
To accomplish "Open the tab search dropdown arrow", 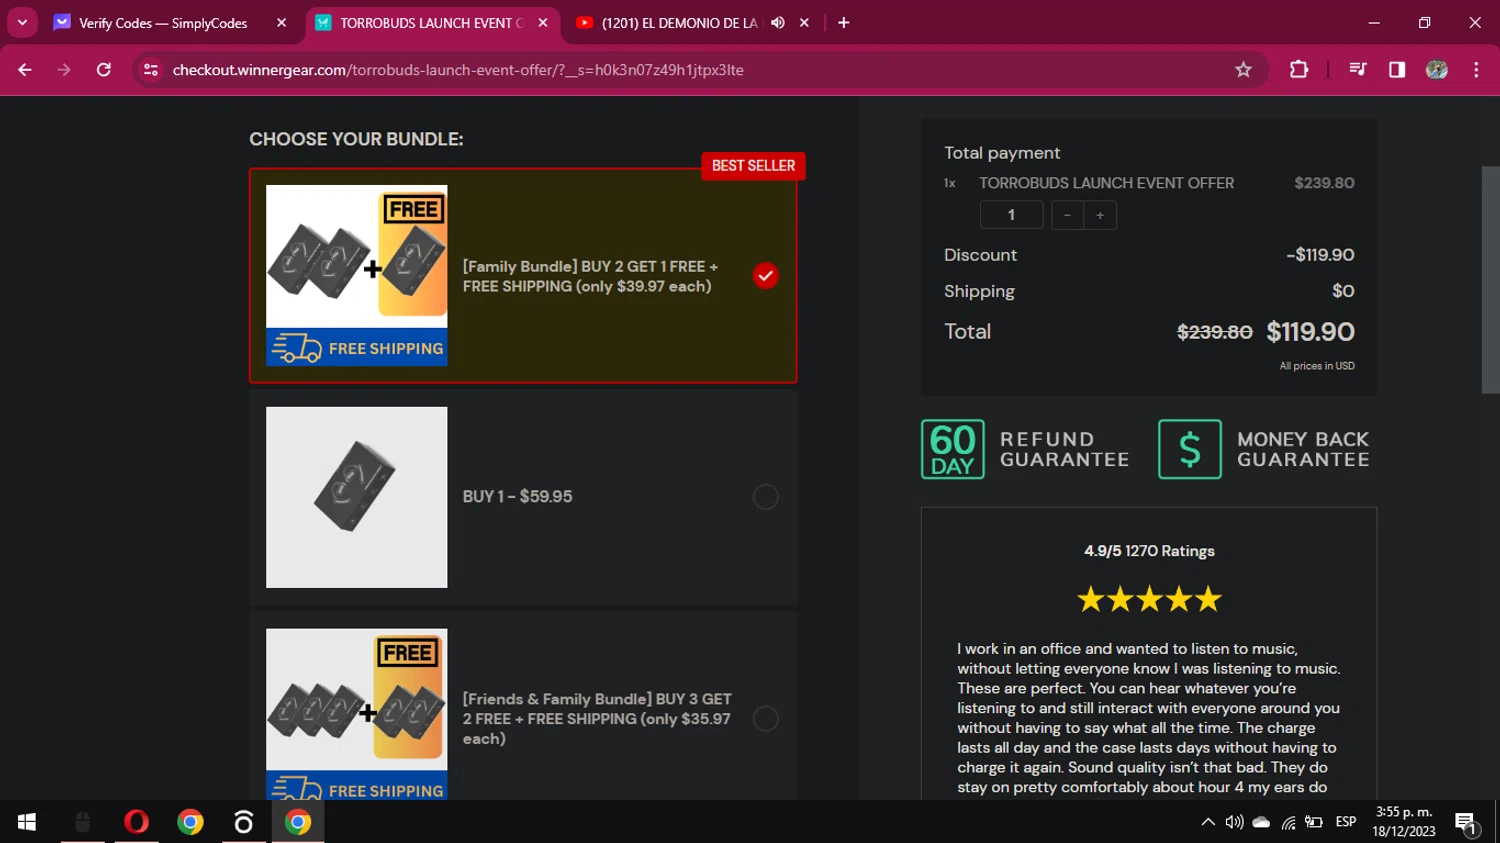I will point(22,22).
